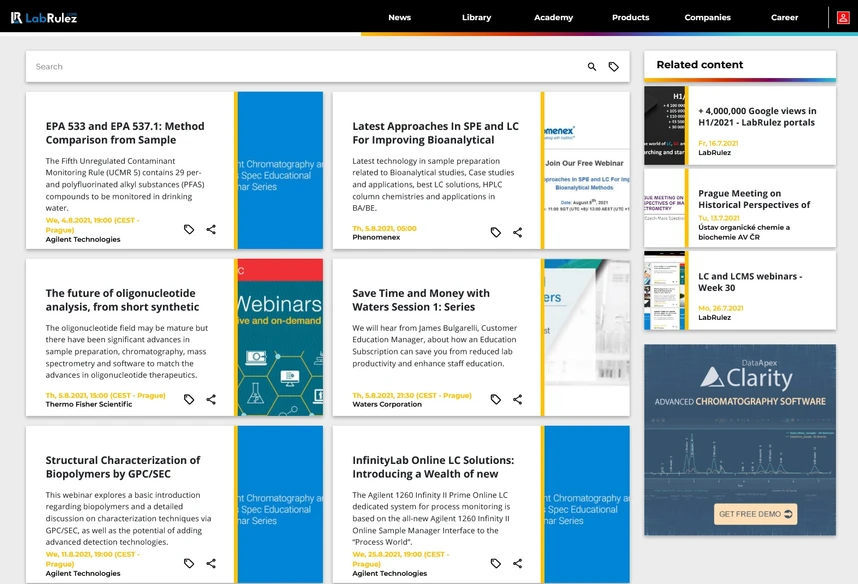Click Phenomenex webinar image on SPE card
This screenshot has height=584, width=858.
tap(587, 170)
